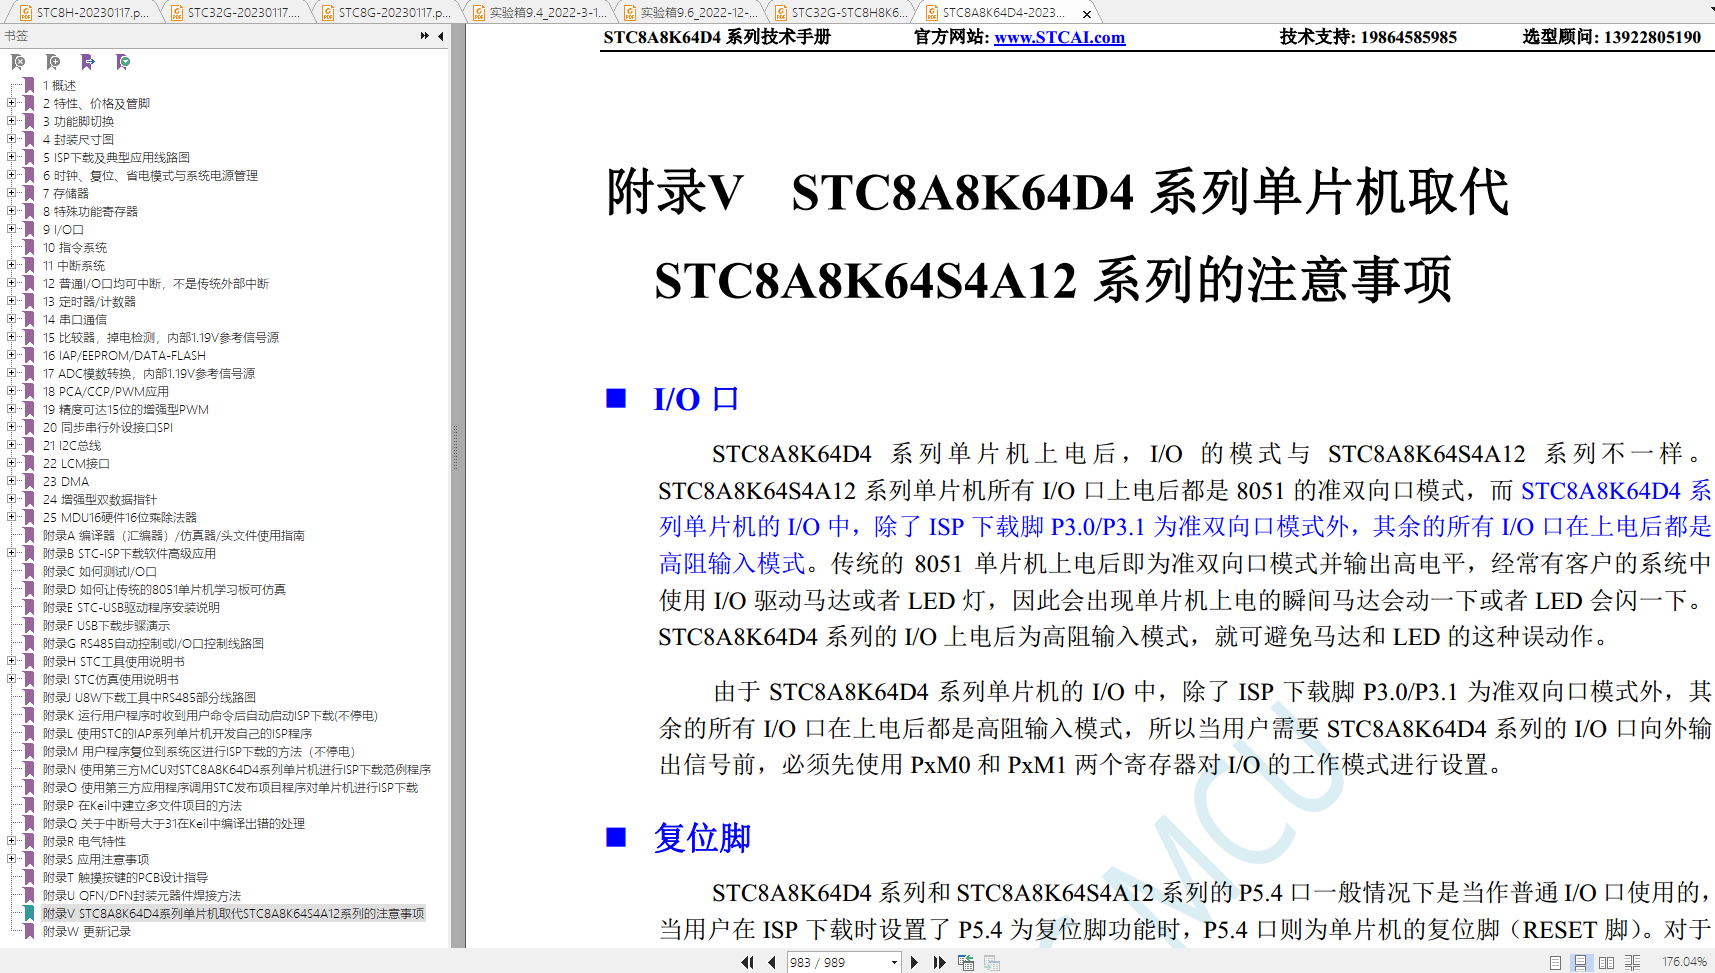
Task: Expand the bookmarks panel with double-arrow icon
Action: click(x=425, y=36)
